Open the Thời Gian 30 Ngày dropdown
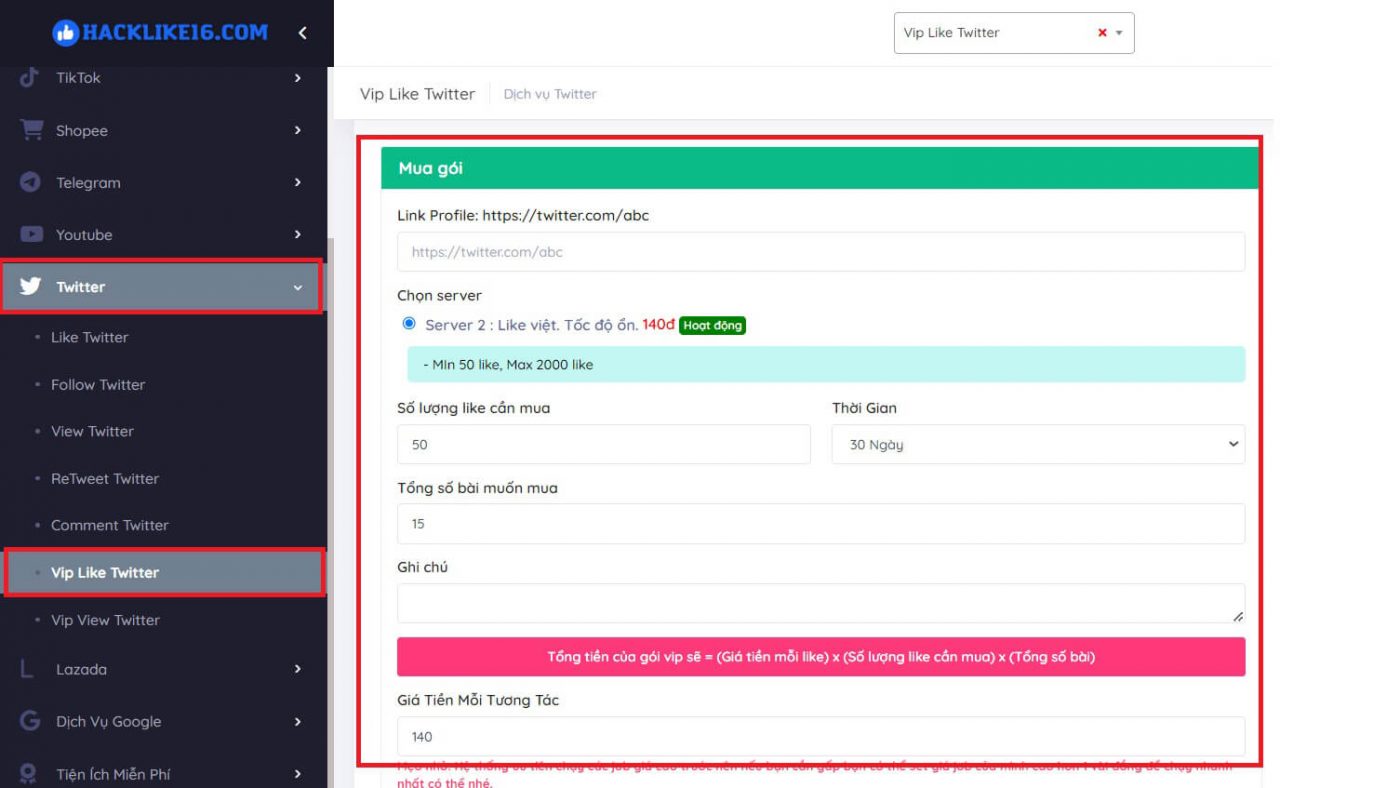The height and width of the screenshot is (788, 1400). [1037, 445]
